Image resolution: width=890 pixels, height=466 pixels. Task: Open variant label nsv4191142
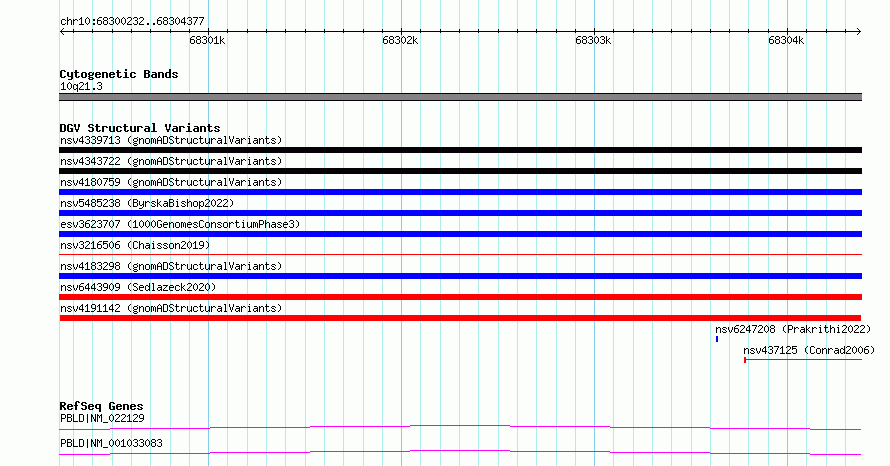(x=171, y=308)
